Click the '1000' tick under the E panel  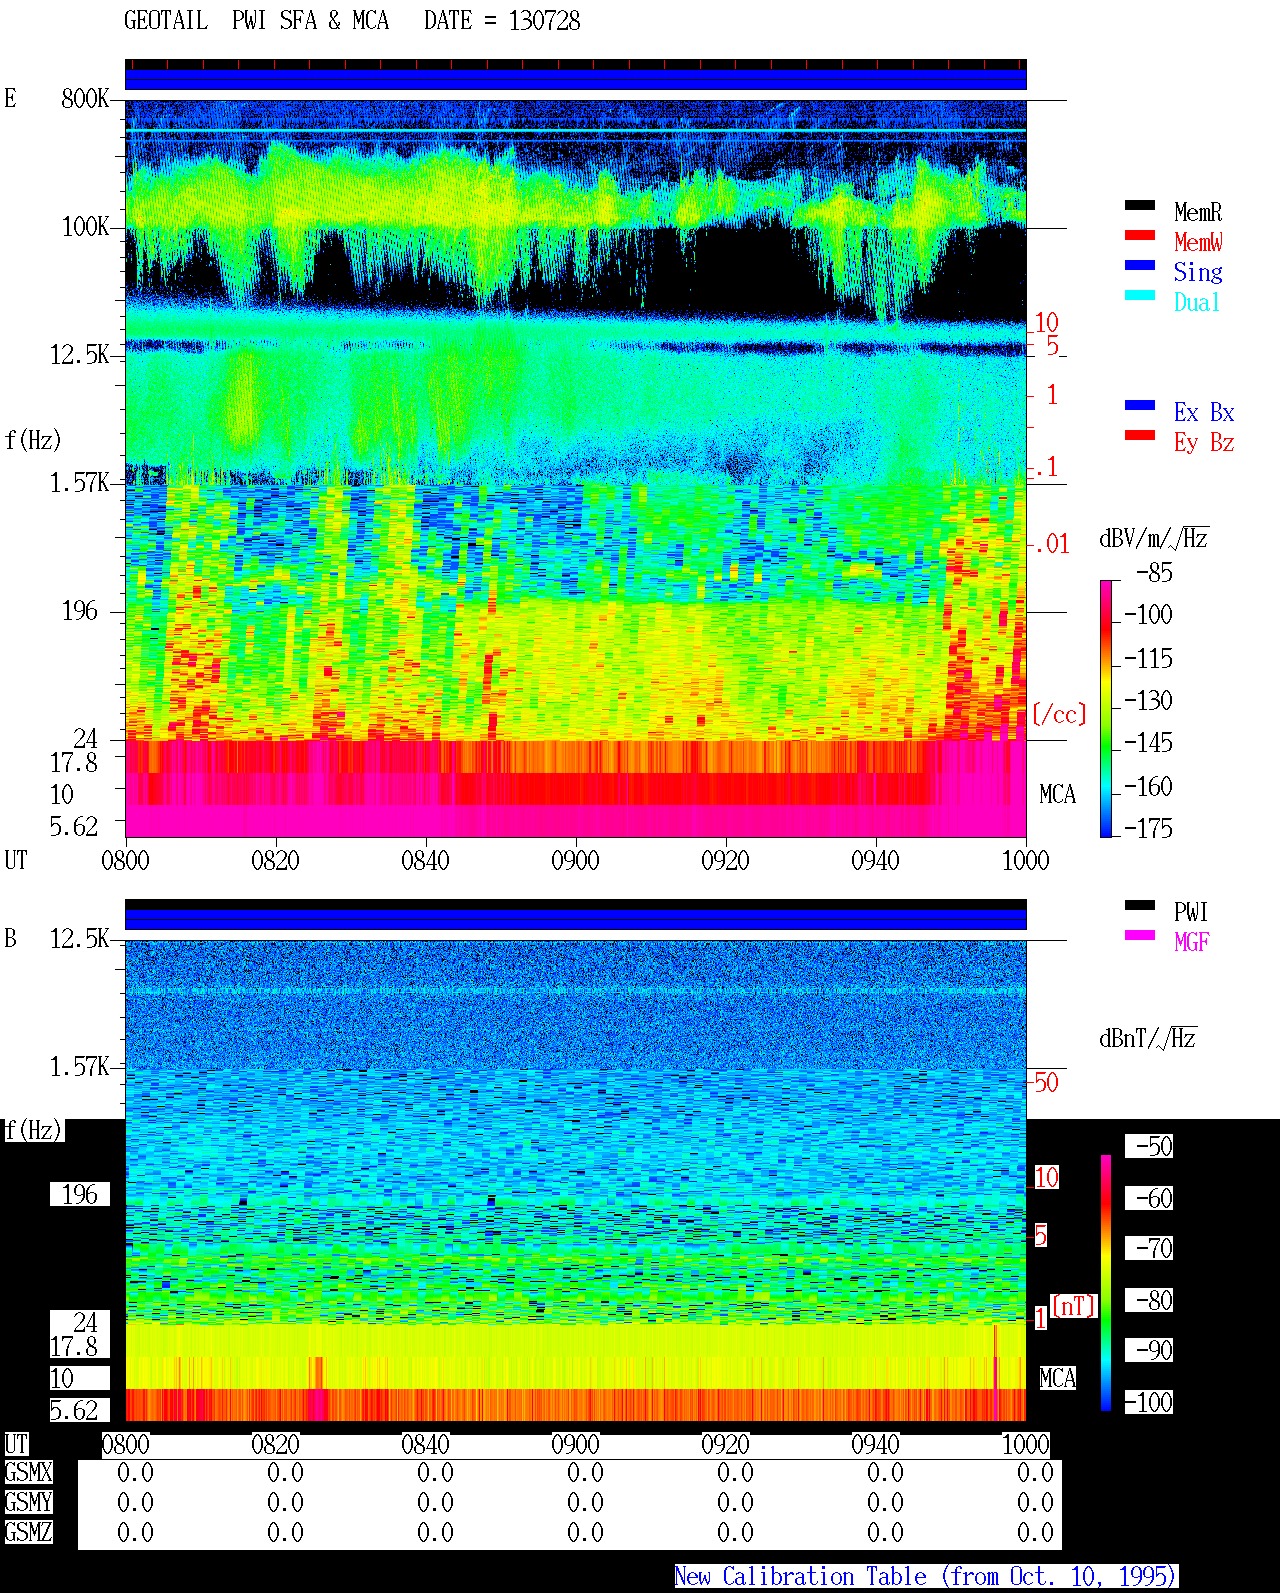[x=1025, y=861]
